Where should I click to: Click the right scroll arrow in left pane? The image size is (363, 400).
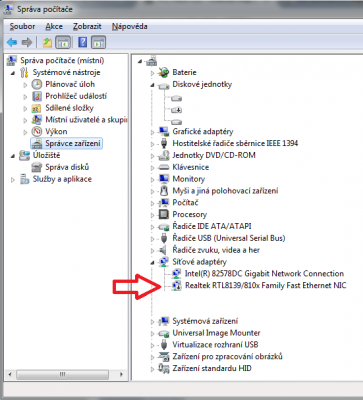(121, 374)
